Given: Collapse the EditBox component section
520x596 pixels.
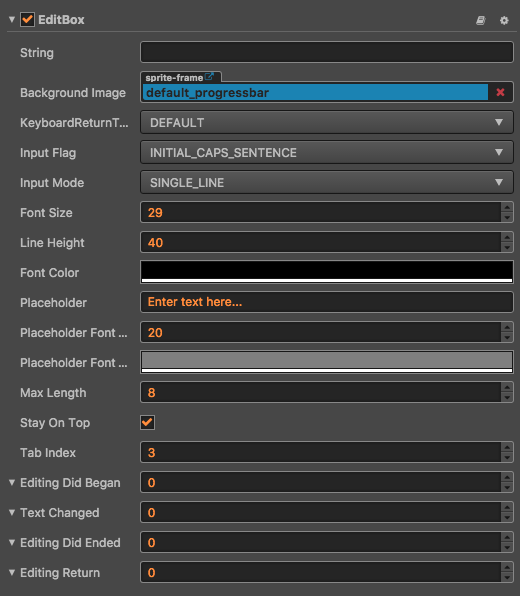Looking at the screenshot, I should [x=12, y=19].
